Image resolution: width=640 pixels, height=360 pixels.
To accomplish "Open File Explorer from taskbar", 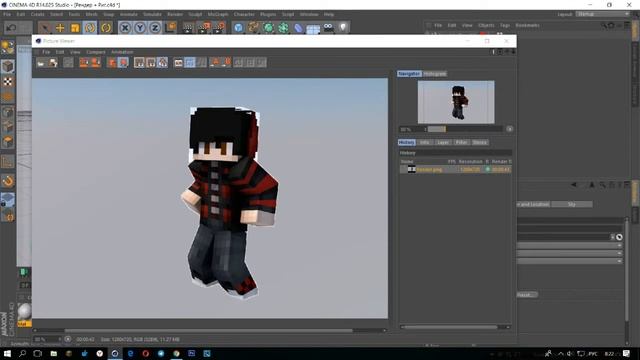I will pyautogui.click(x=53, y=353).
